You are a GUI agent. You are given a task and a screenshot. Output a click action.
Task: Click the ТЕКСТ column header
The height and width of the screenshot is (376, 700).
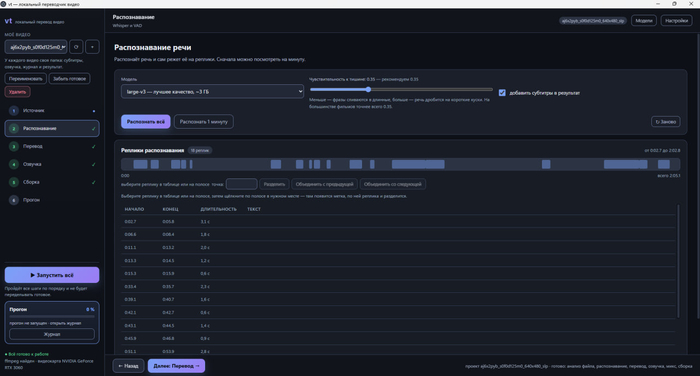click(254, 209)
